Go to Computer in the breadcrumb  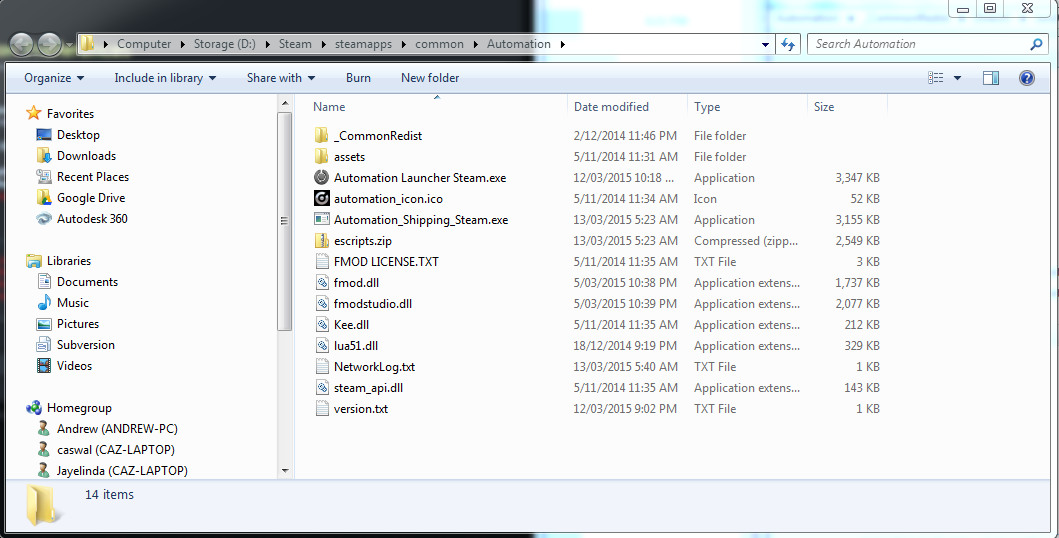pyautogui.click(x=144, y=44)
